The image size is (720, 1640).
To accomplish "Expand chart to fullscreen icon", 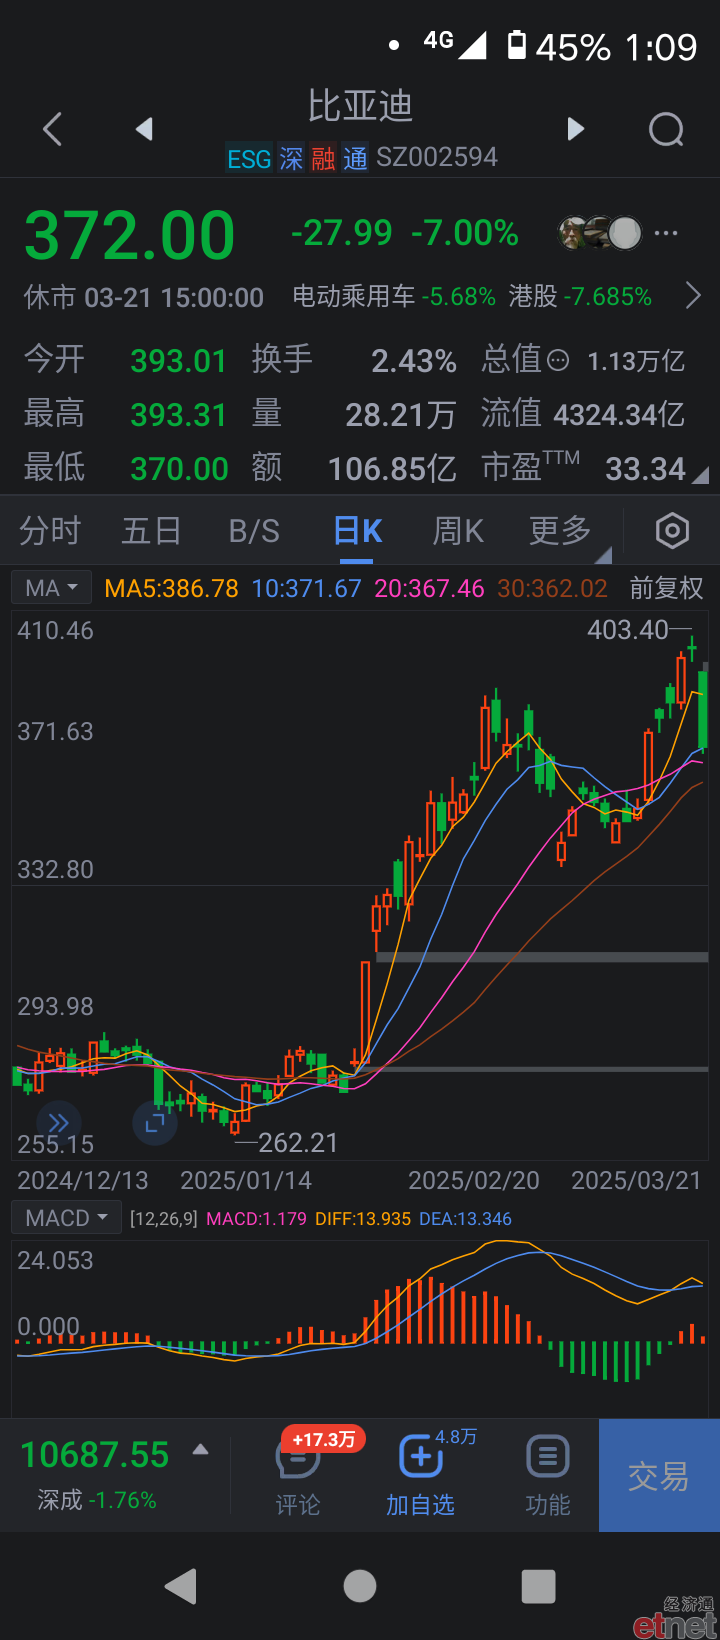I will pos(155,1123).
